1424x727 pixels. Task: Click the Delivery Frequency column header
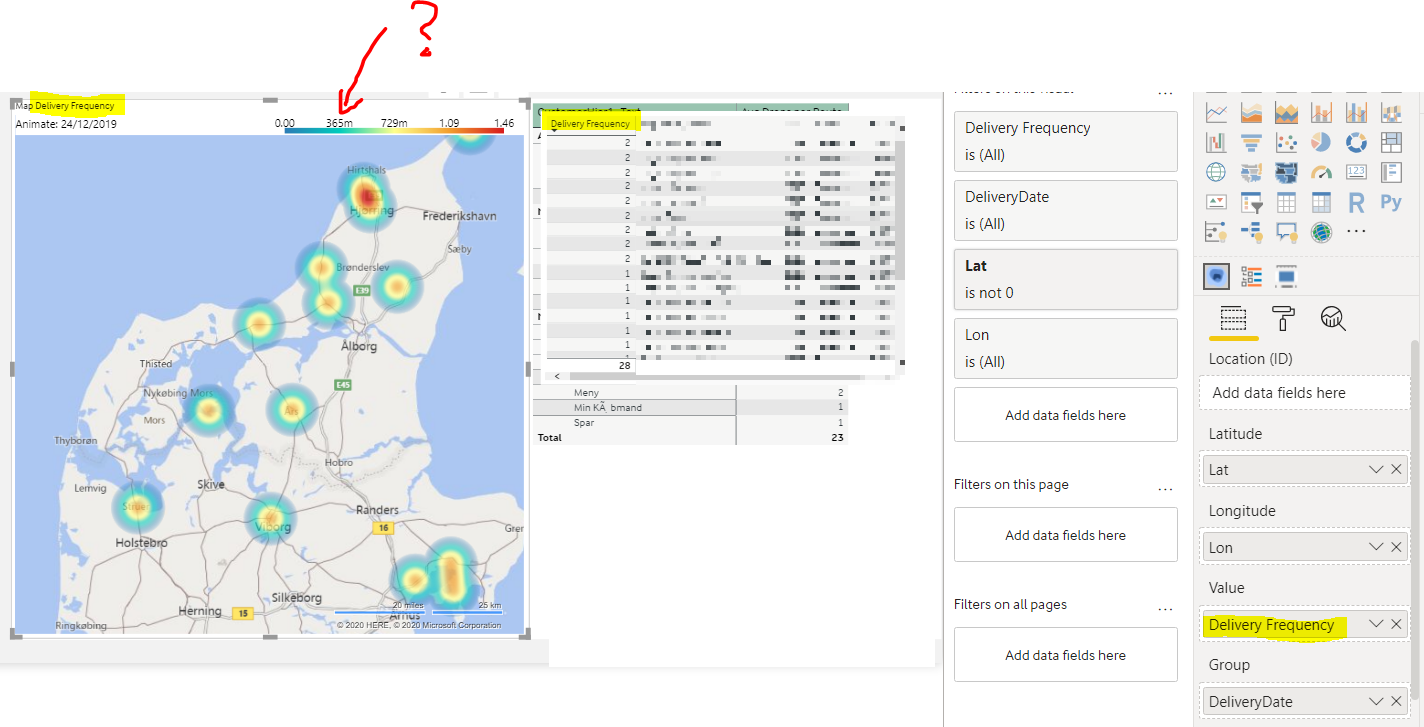590,123
